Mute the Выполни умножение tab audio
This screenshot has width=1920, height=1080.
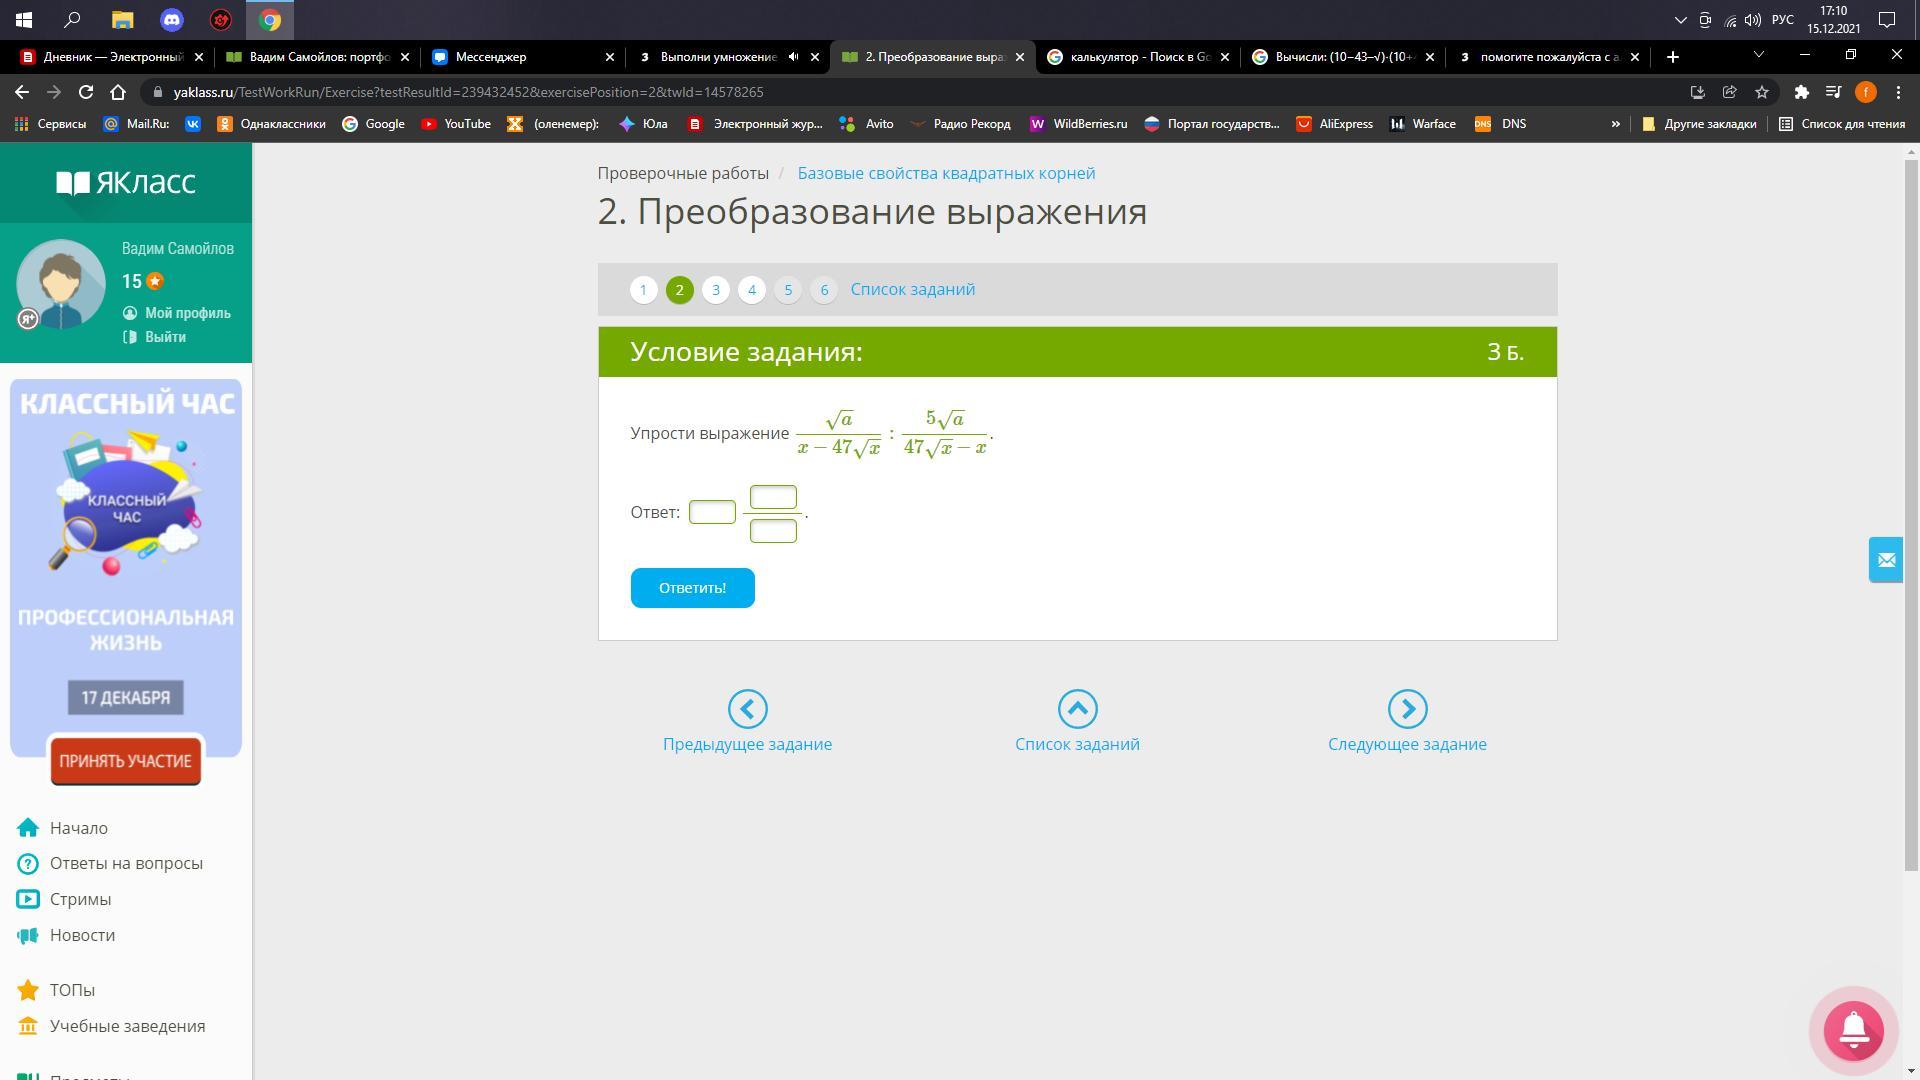(793, 57)
